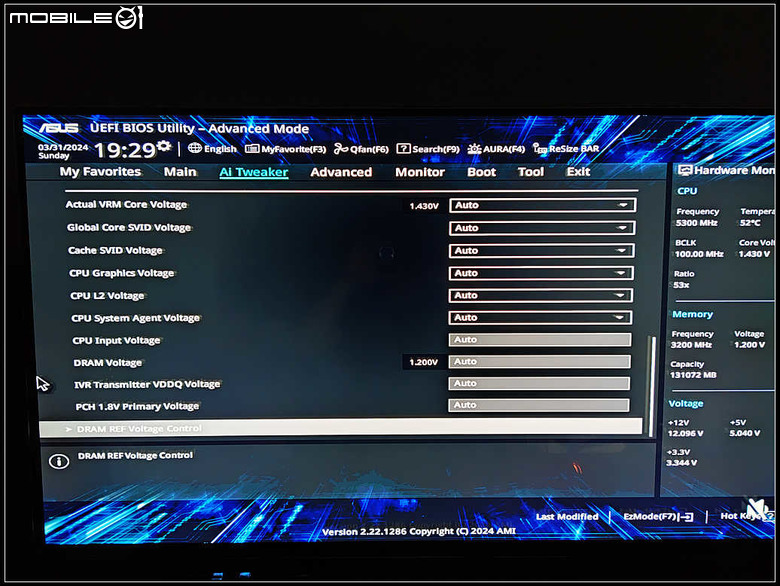
Task: Click the globe language icon
Action: tap(195, 148)
